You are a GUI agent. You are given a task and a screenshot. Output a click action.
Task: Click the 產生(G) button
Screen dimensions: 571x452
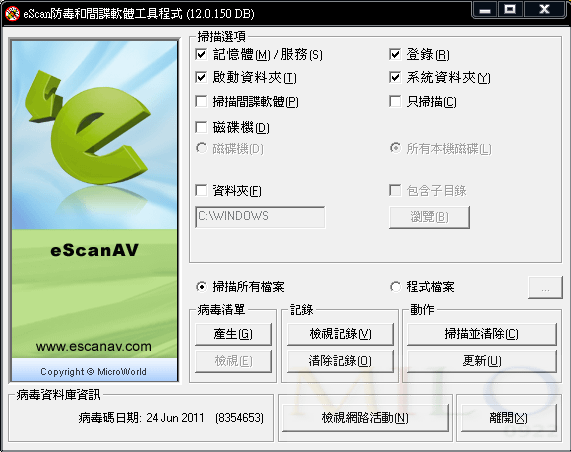[x=233, y=334]
